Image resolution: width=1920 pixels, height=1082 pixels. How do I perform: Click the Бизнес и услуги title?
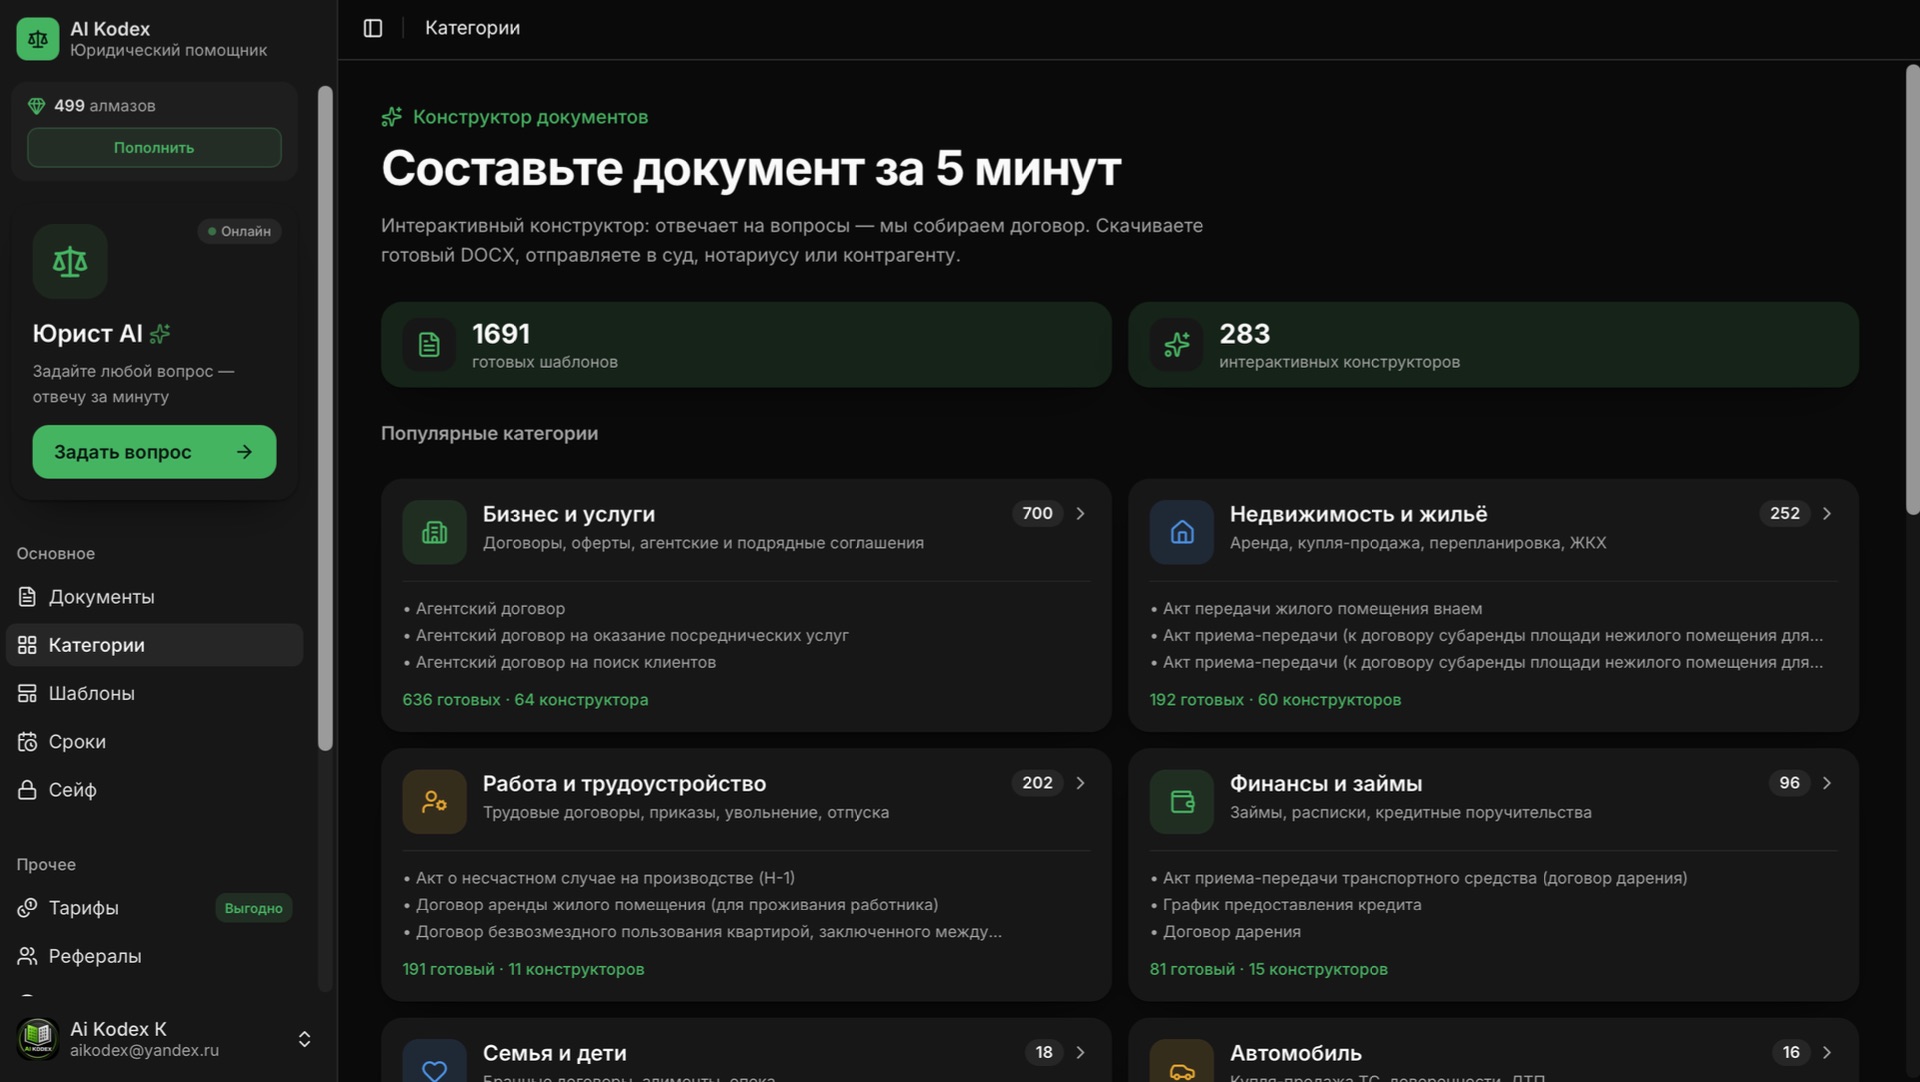[x=569, y=514]
